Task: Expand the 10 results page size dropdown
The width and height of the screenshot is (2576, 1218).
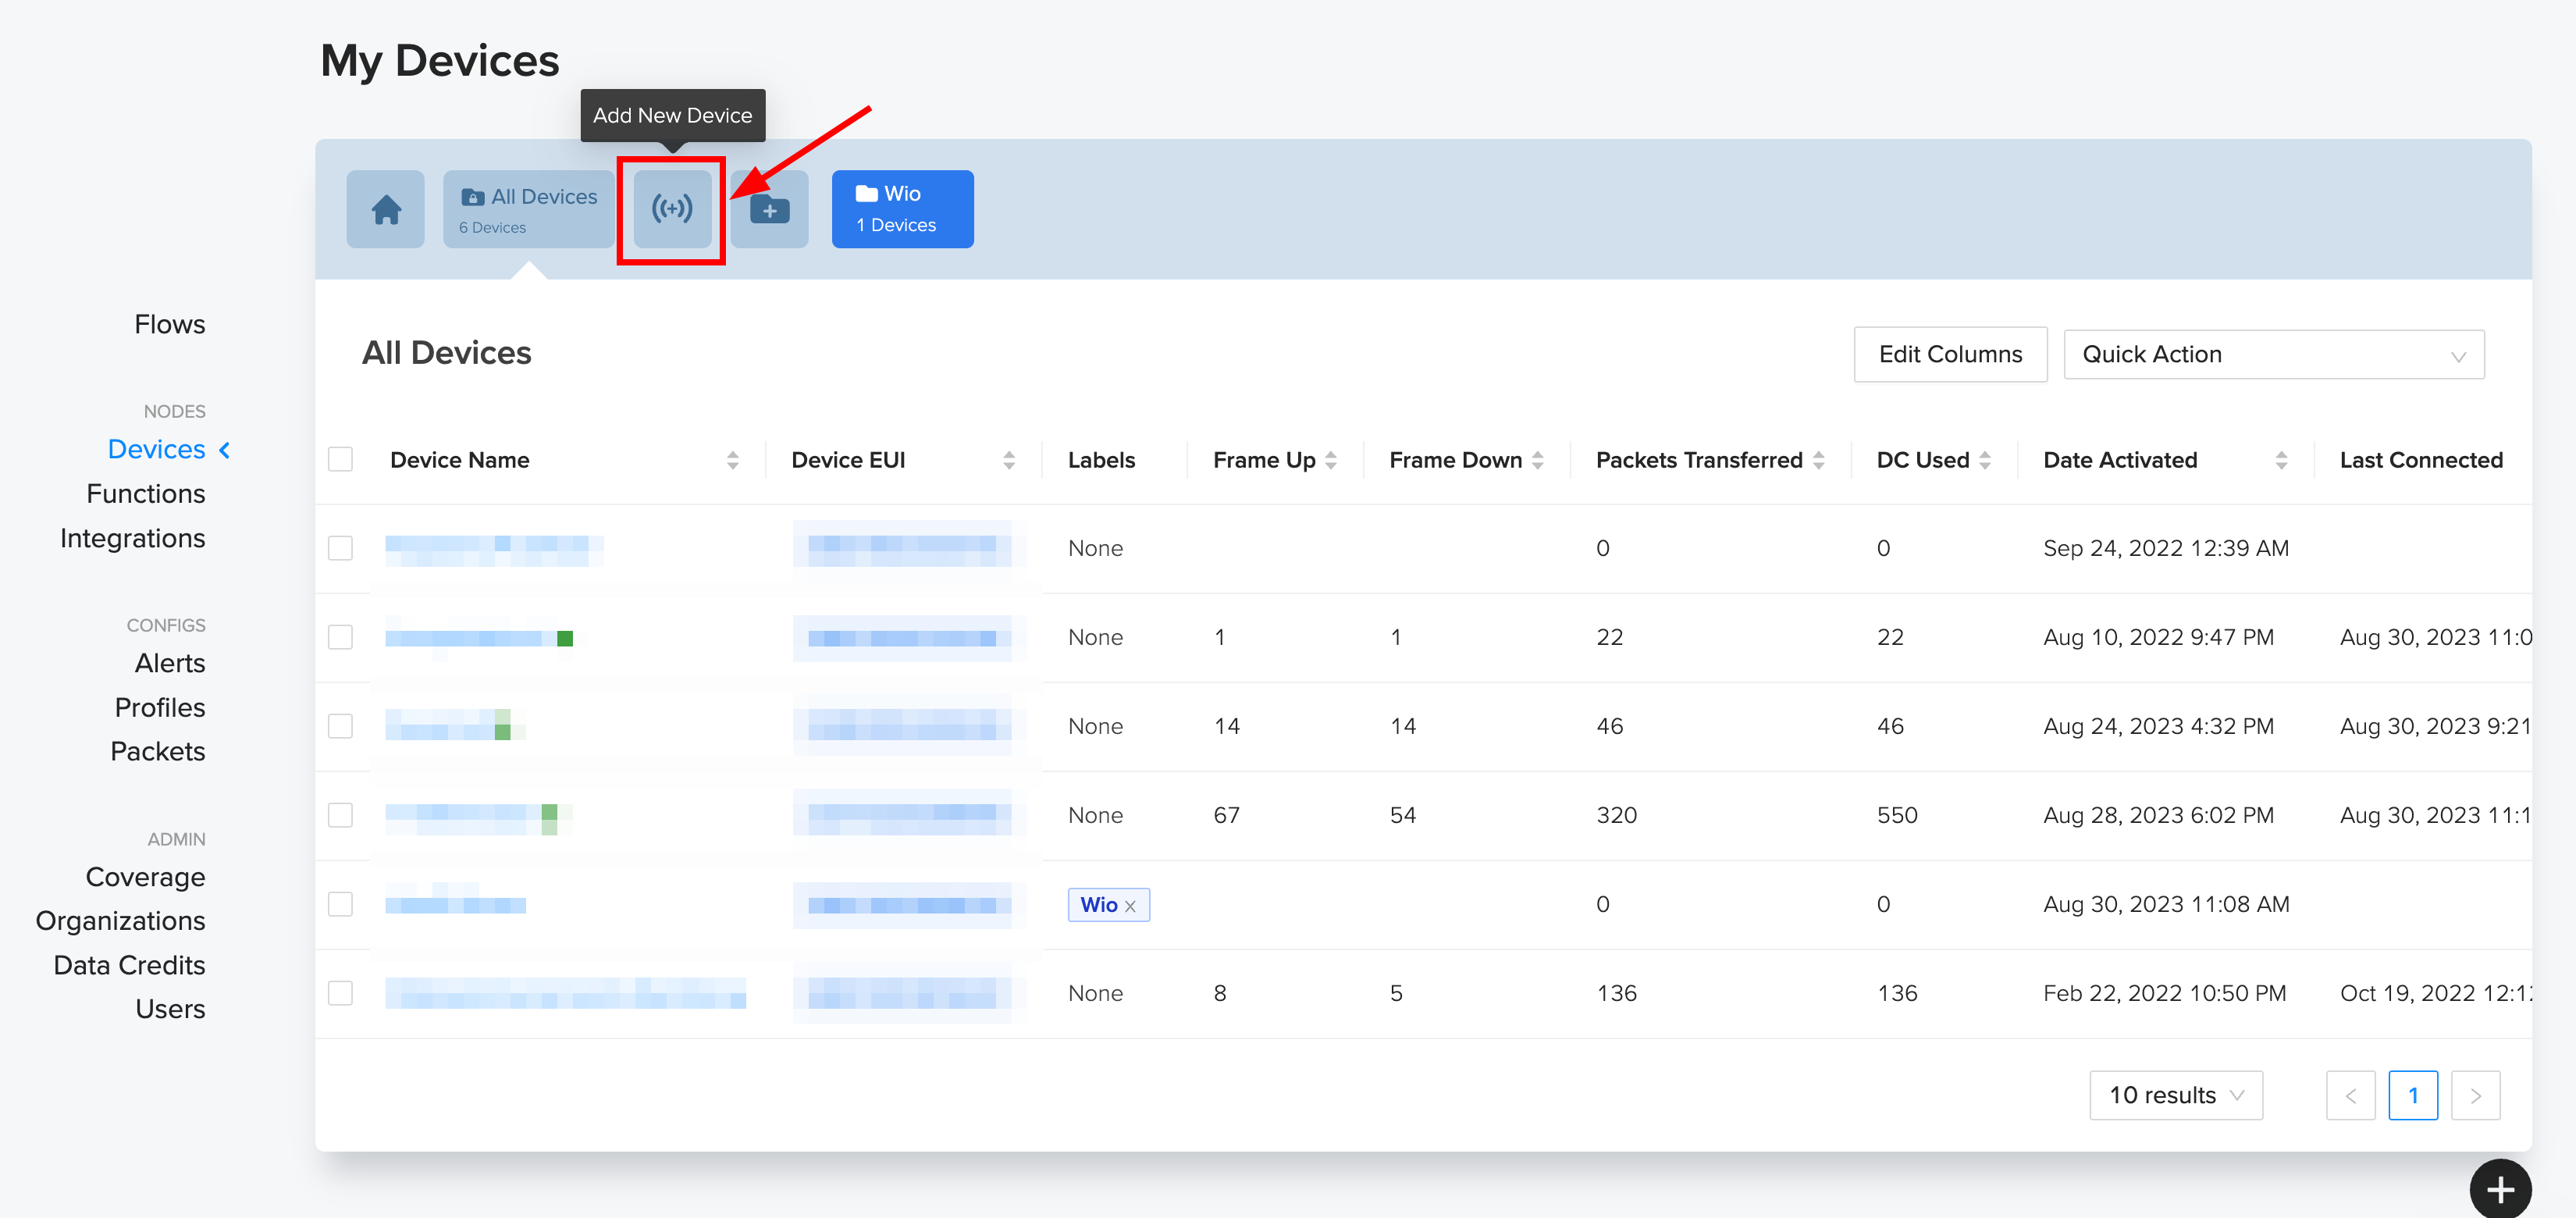Action: [x=2175, y=1095]
